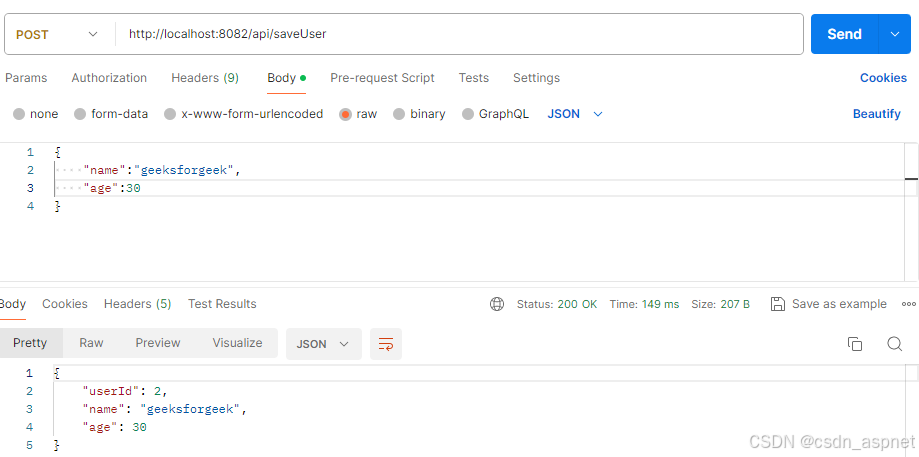
Task: Click Save as example
Action: tap(839, 304)
